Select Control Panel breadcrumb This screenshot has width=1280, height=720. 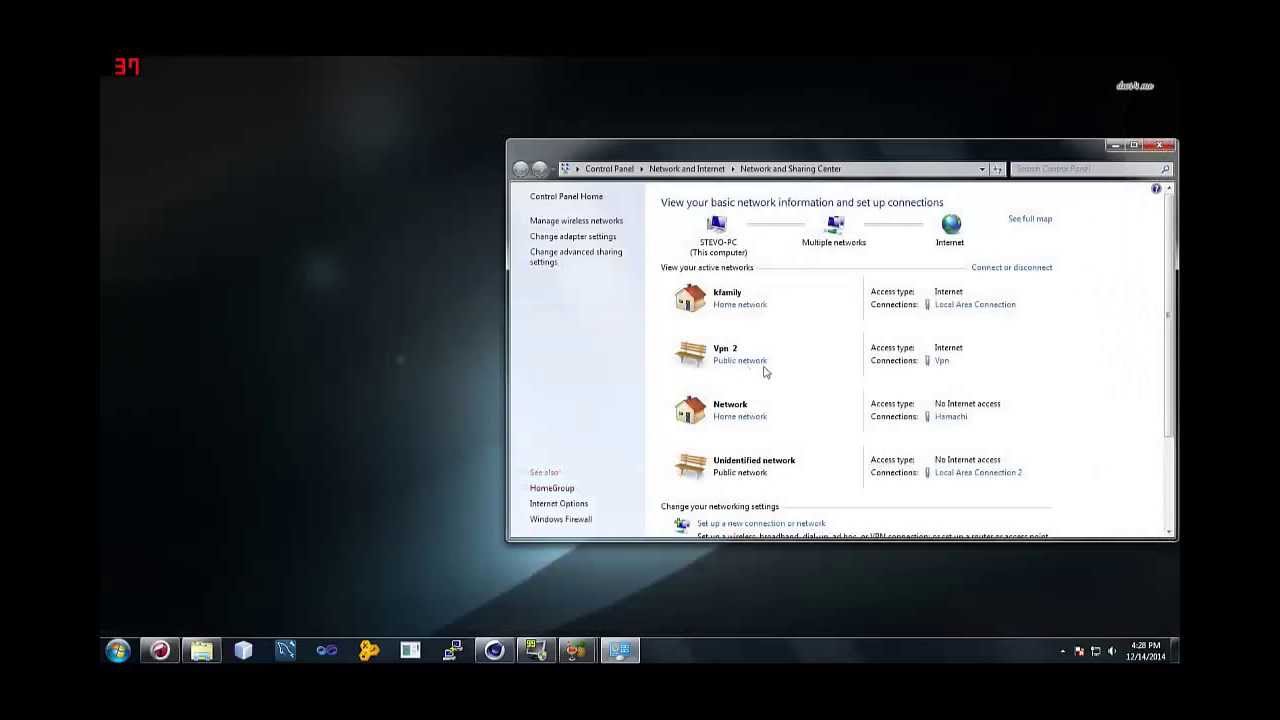pyautogui.click(x=610, y=169)
